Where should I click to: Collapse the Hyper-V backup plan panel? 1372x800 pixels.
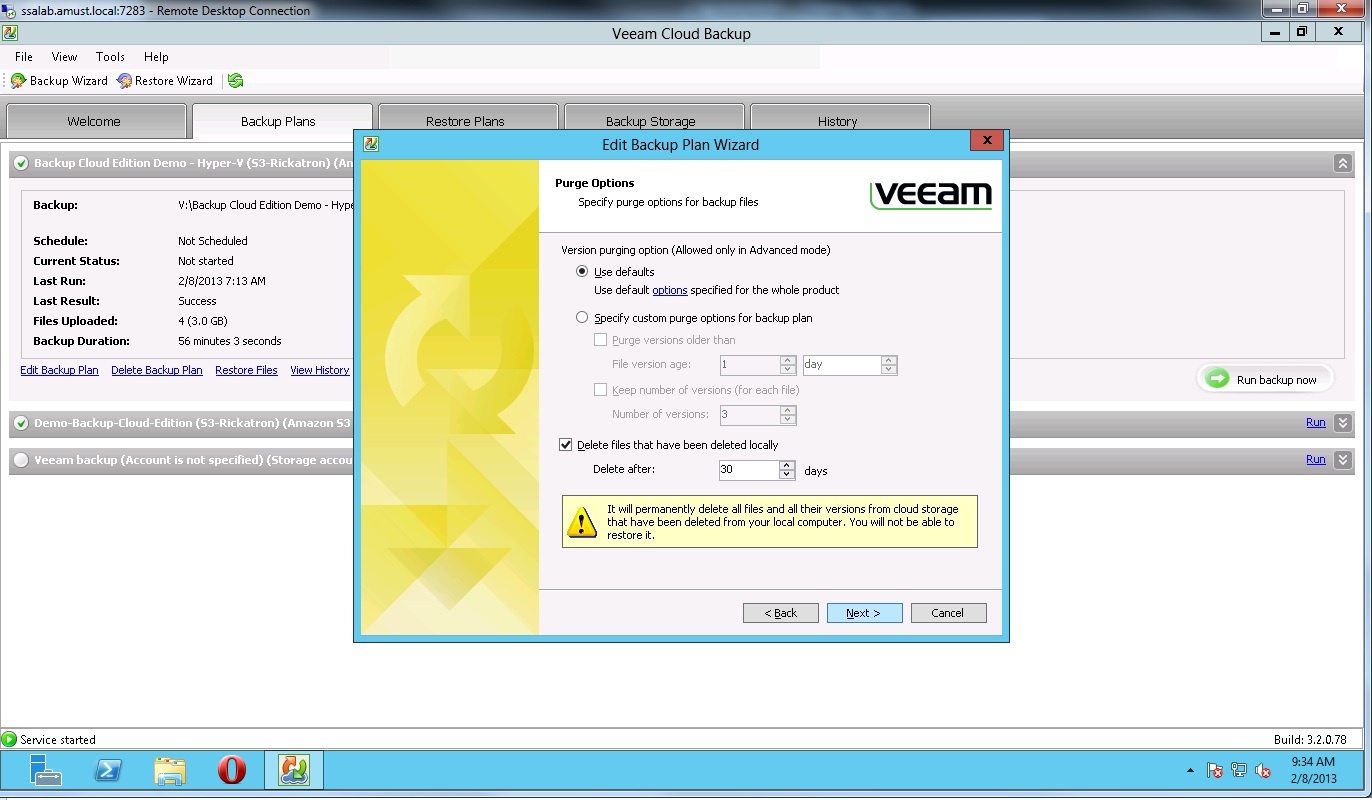tap(1343, 163)
